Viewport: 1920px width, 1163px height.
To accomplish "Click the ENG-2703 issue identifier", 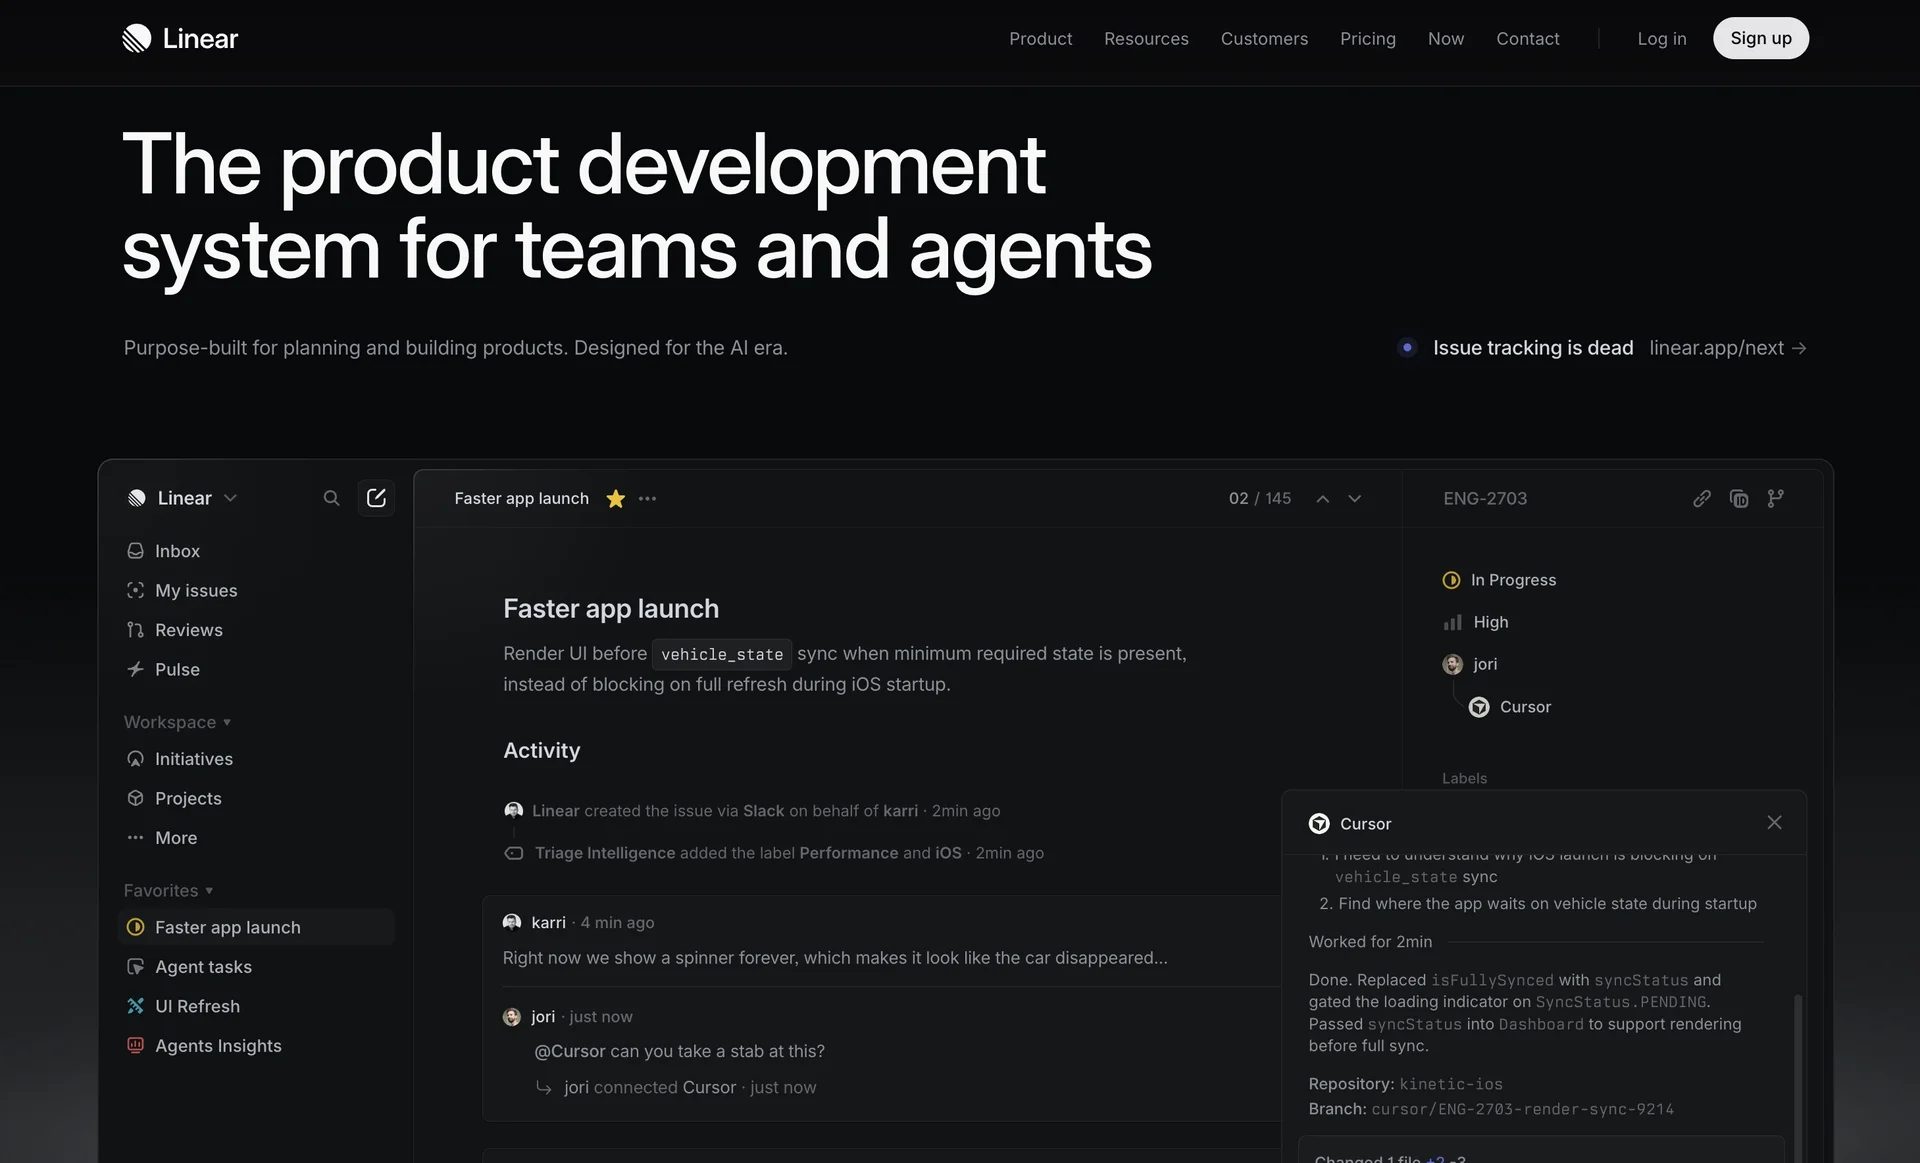I will (1484, 498).
